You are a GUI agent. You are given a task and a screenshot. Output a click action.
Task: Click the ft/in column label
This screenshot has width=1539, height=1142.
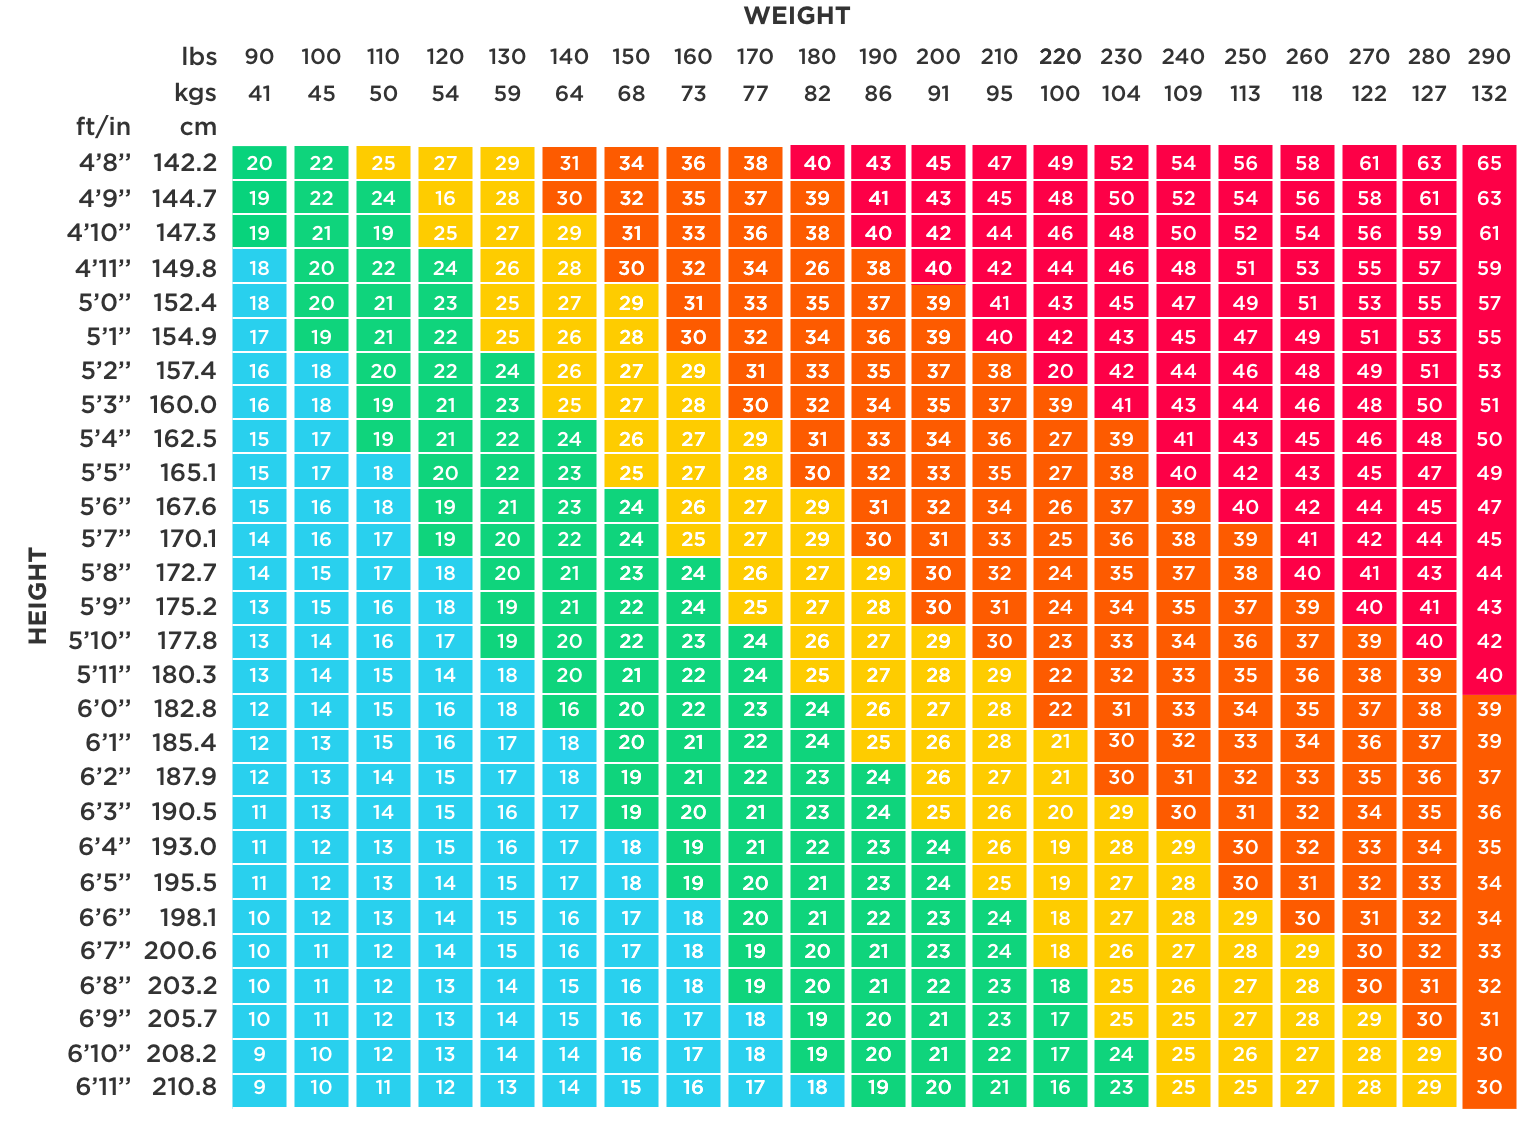[x=104, y=127]
